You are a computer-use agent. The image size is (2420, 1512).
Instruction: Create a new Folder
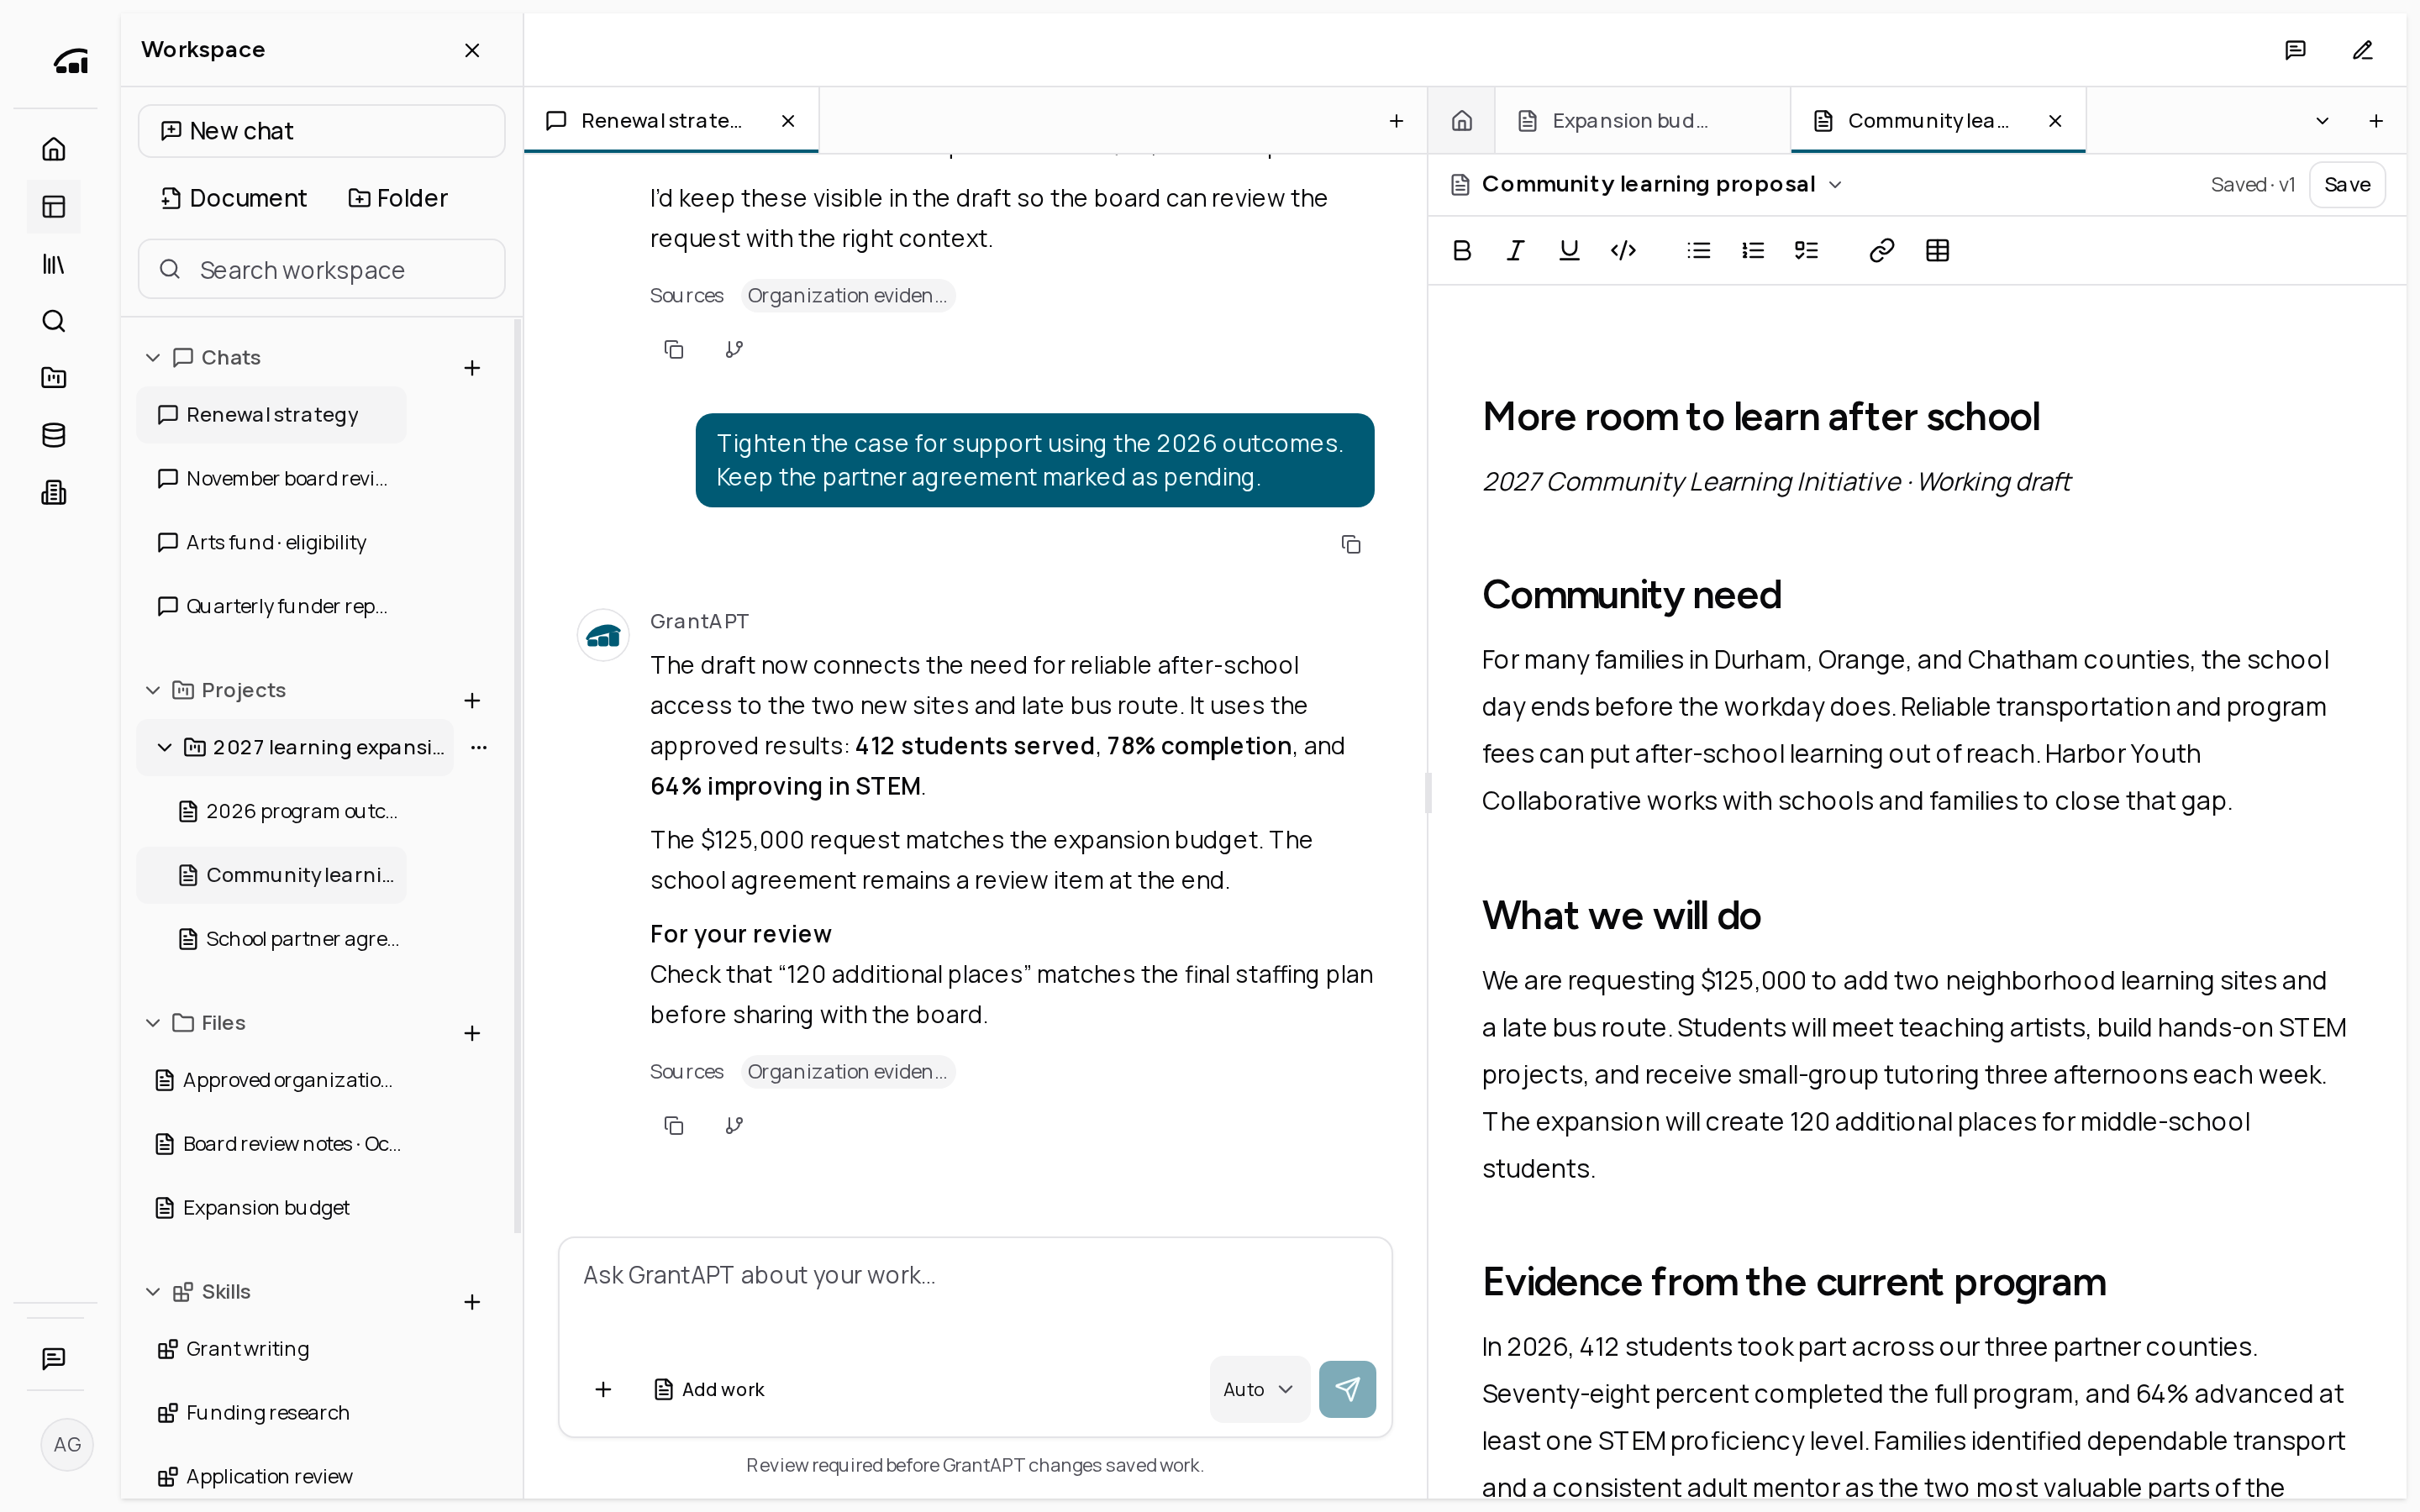(398, 198)
